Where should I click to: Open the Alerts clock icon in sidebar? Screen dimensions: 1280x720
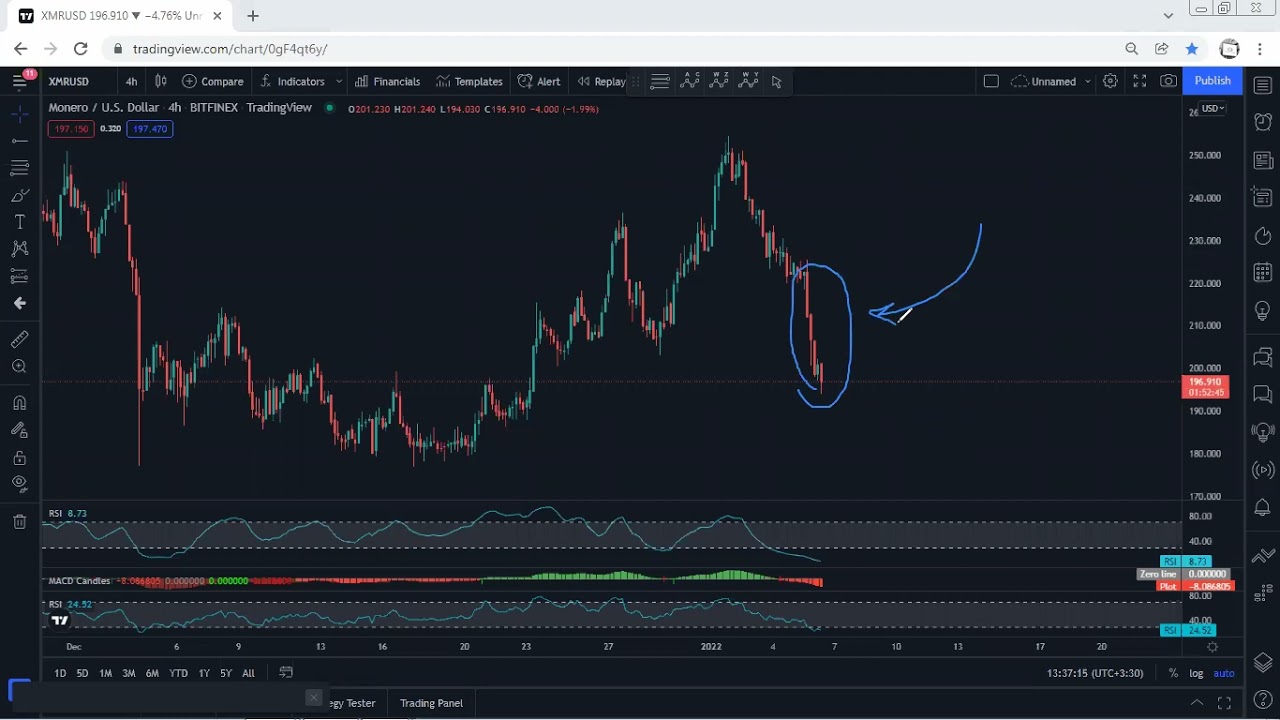tap(1262, 121)
